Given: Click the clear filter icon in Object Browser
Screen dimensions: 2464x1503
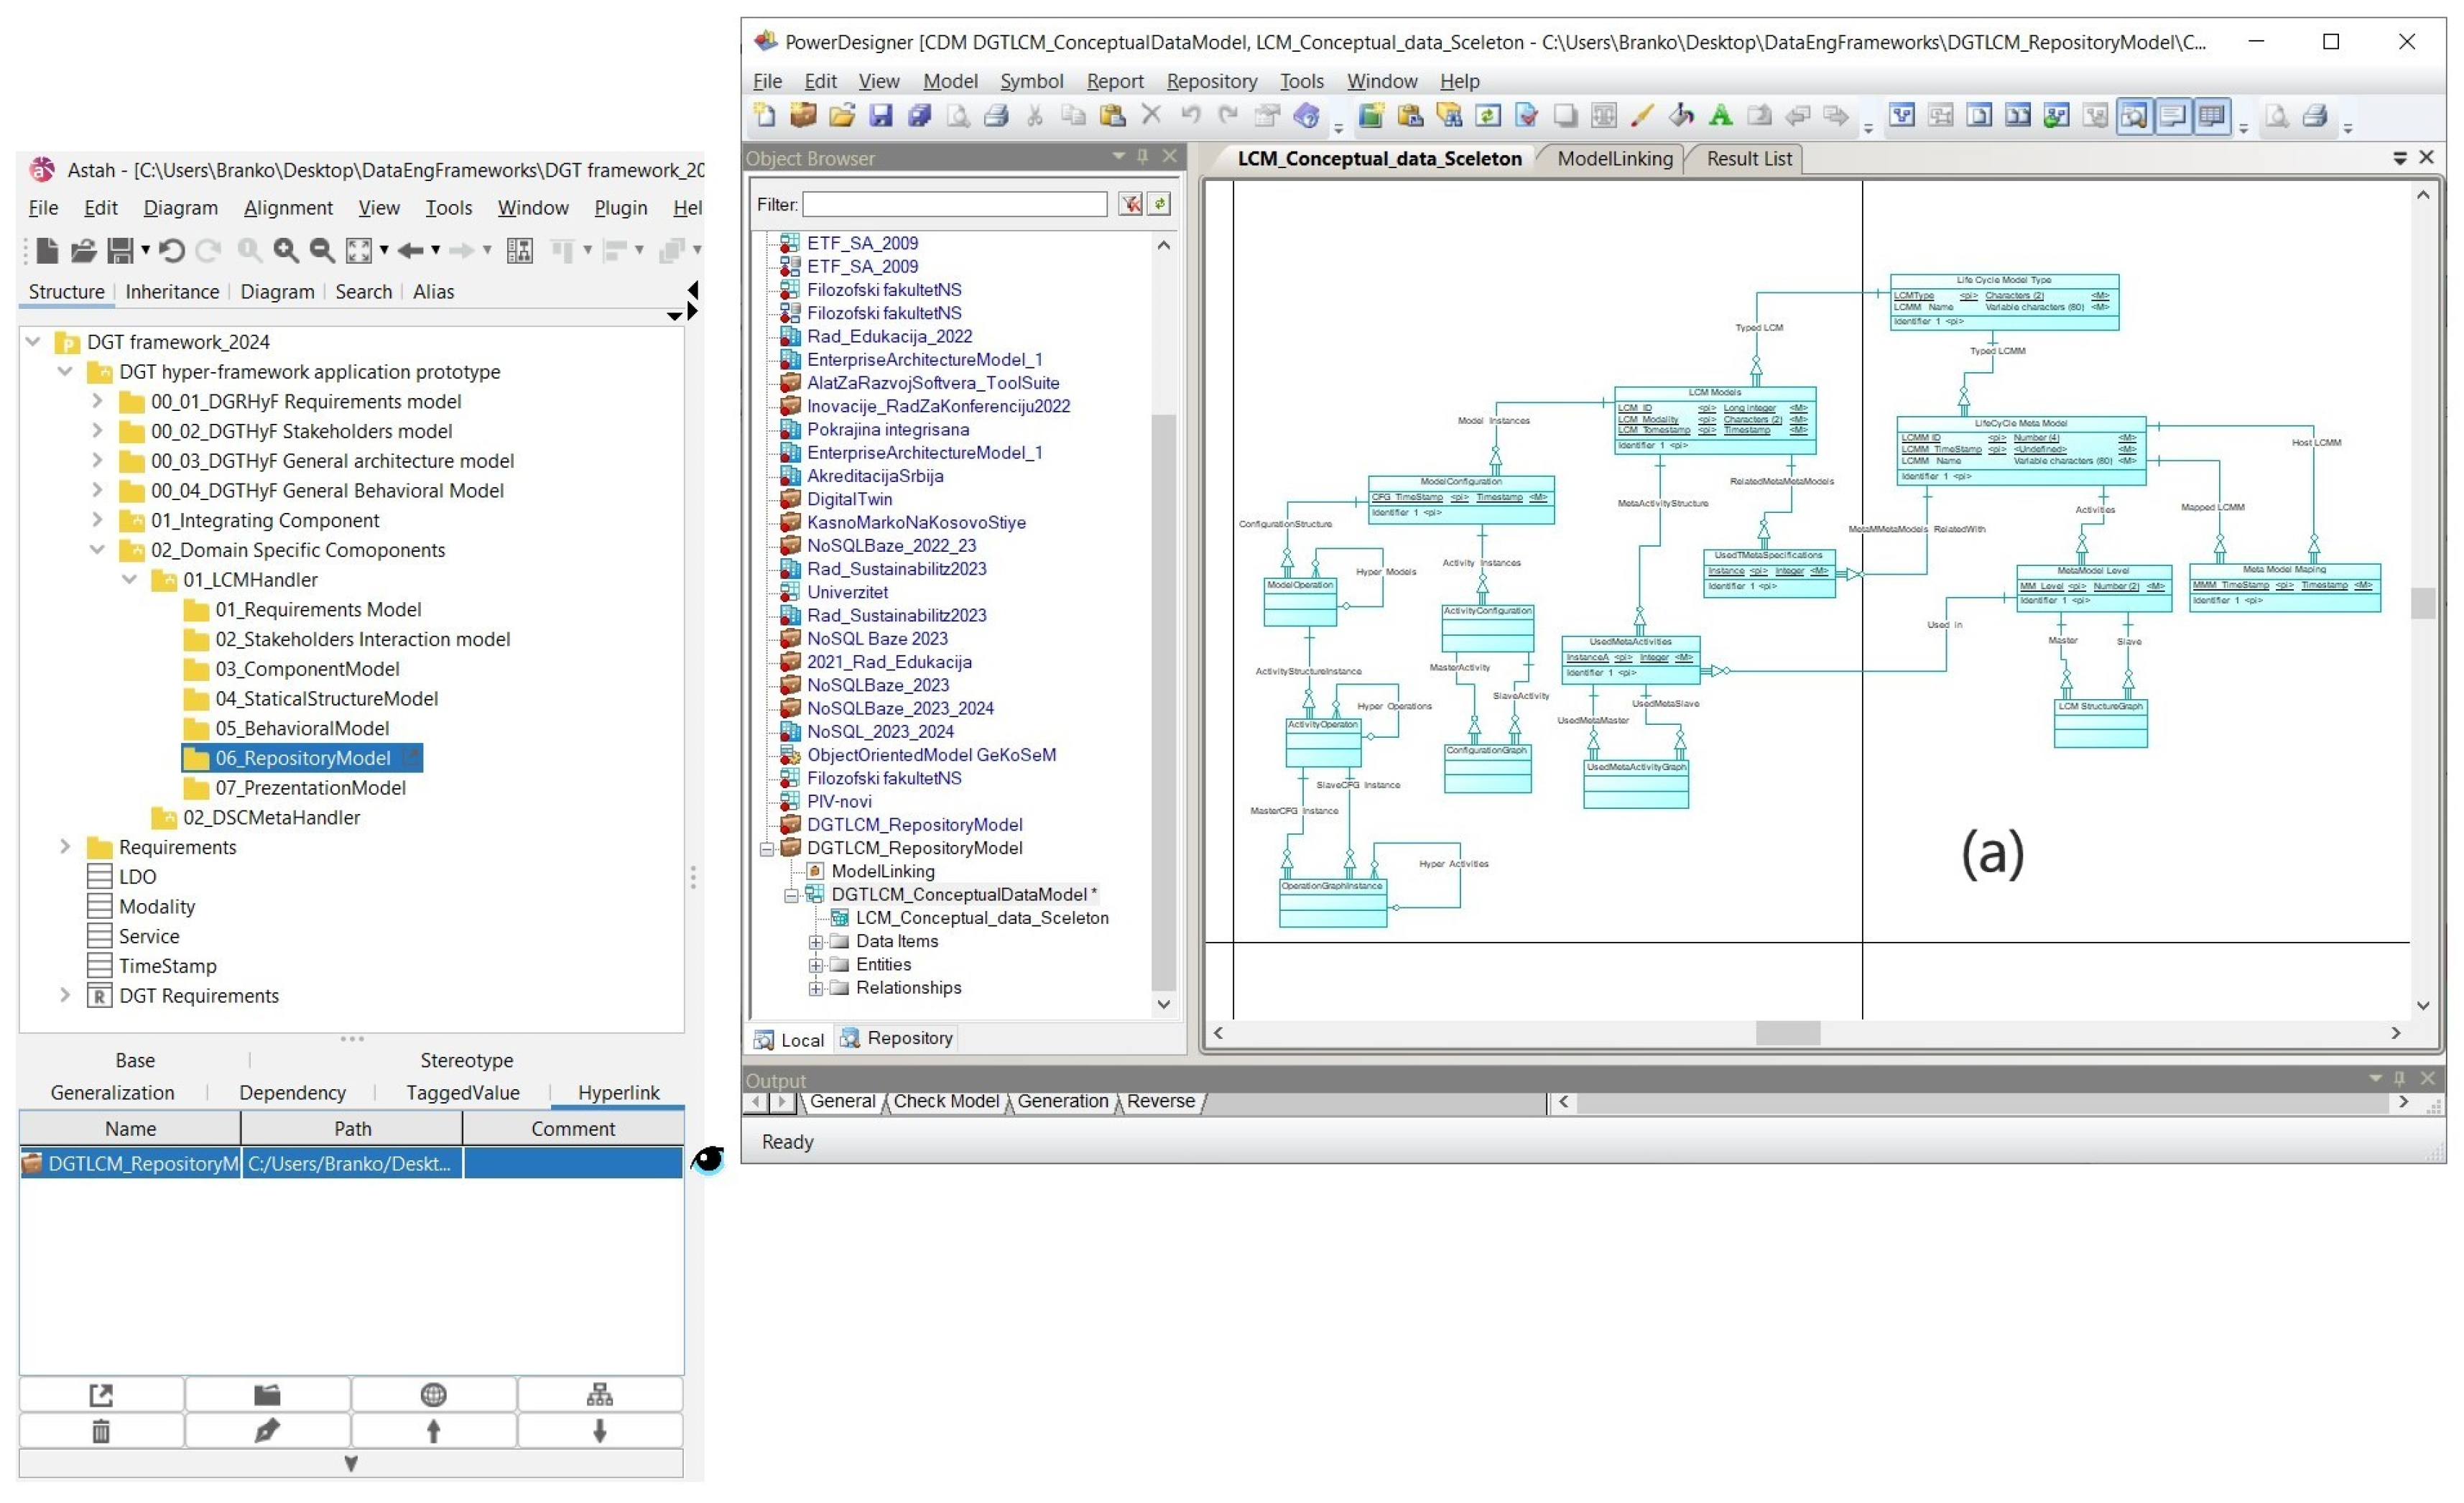Looking at the screenshot, I should [x=1130, y=204].
